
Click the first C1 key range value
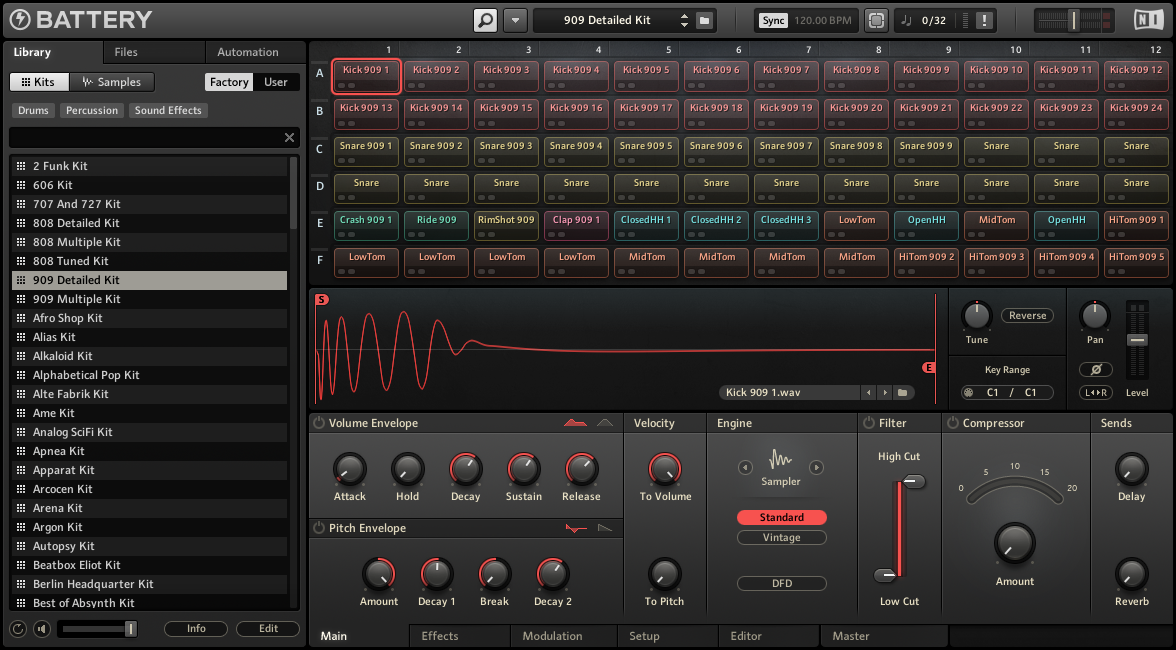pyautogui.click(x=992, y=392)
